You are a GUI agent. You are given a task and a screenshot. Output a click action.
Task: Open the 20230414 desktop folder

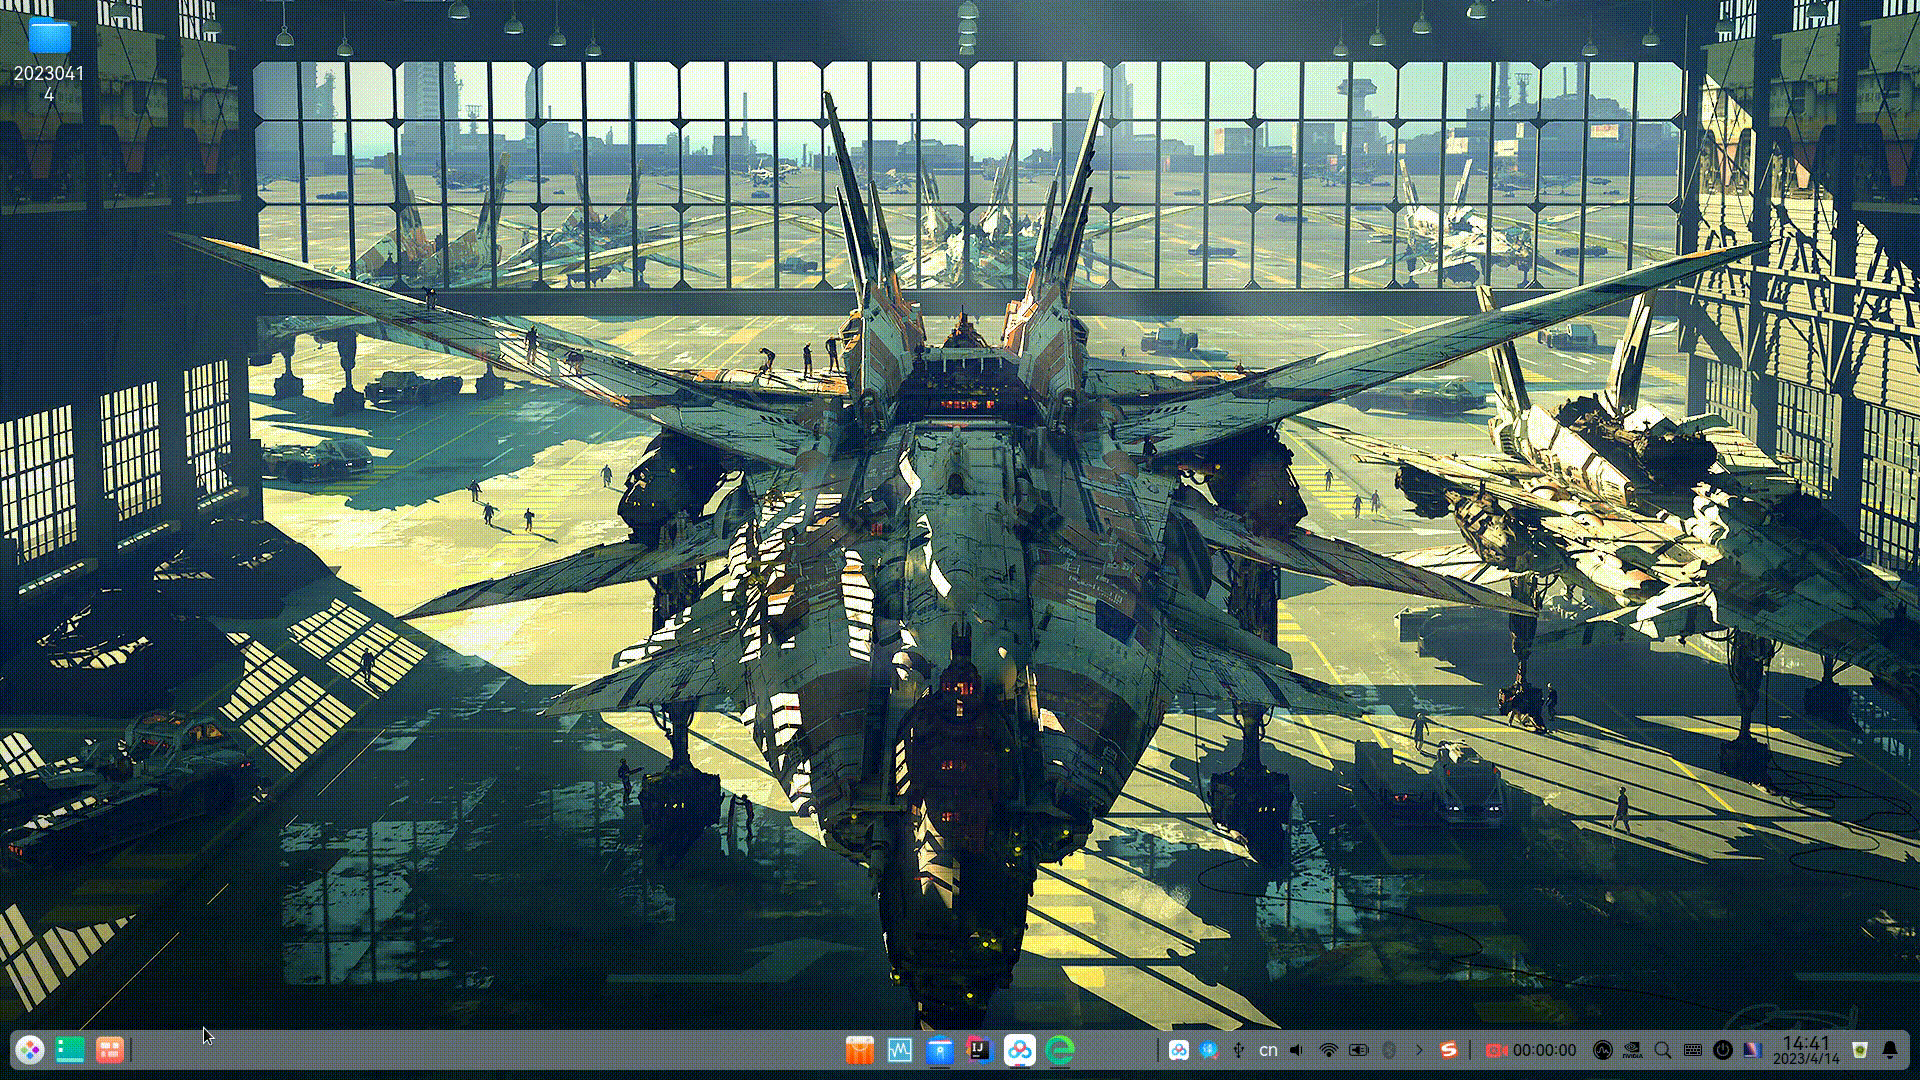coord(49,38)
